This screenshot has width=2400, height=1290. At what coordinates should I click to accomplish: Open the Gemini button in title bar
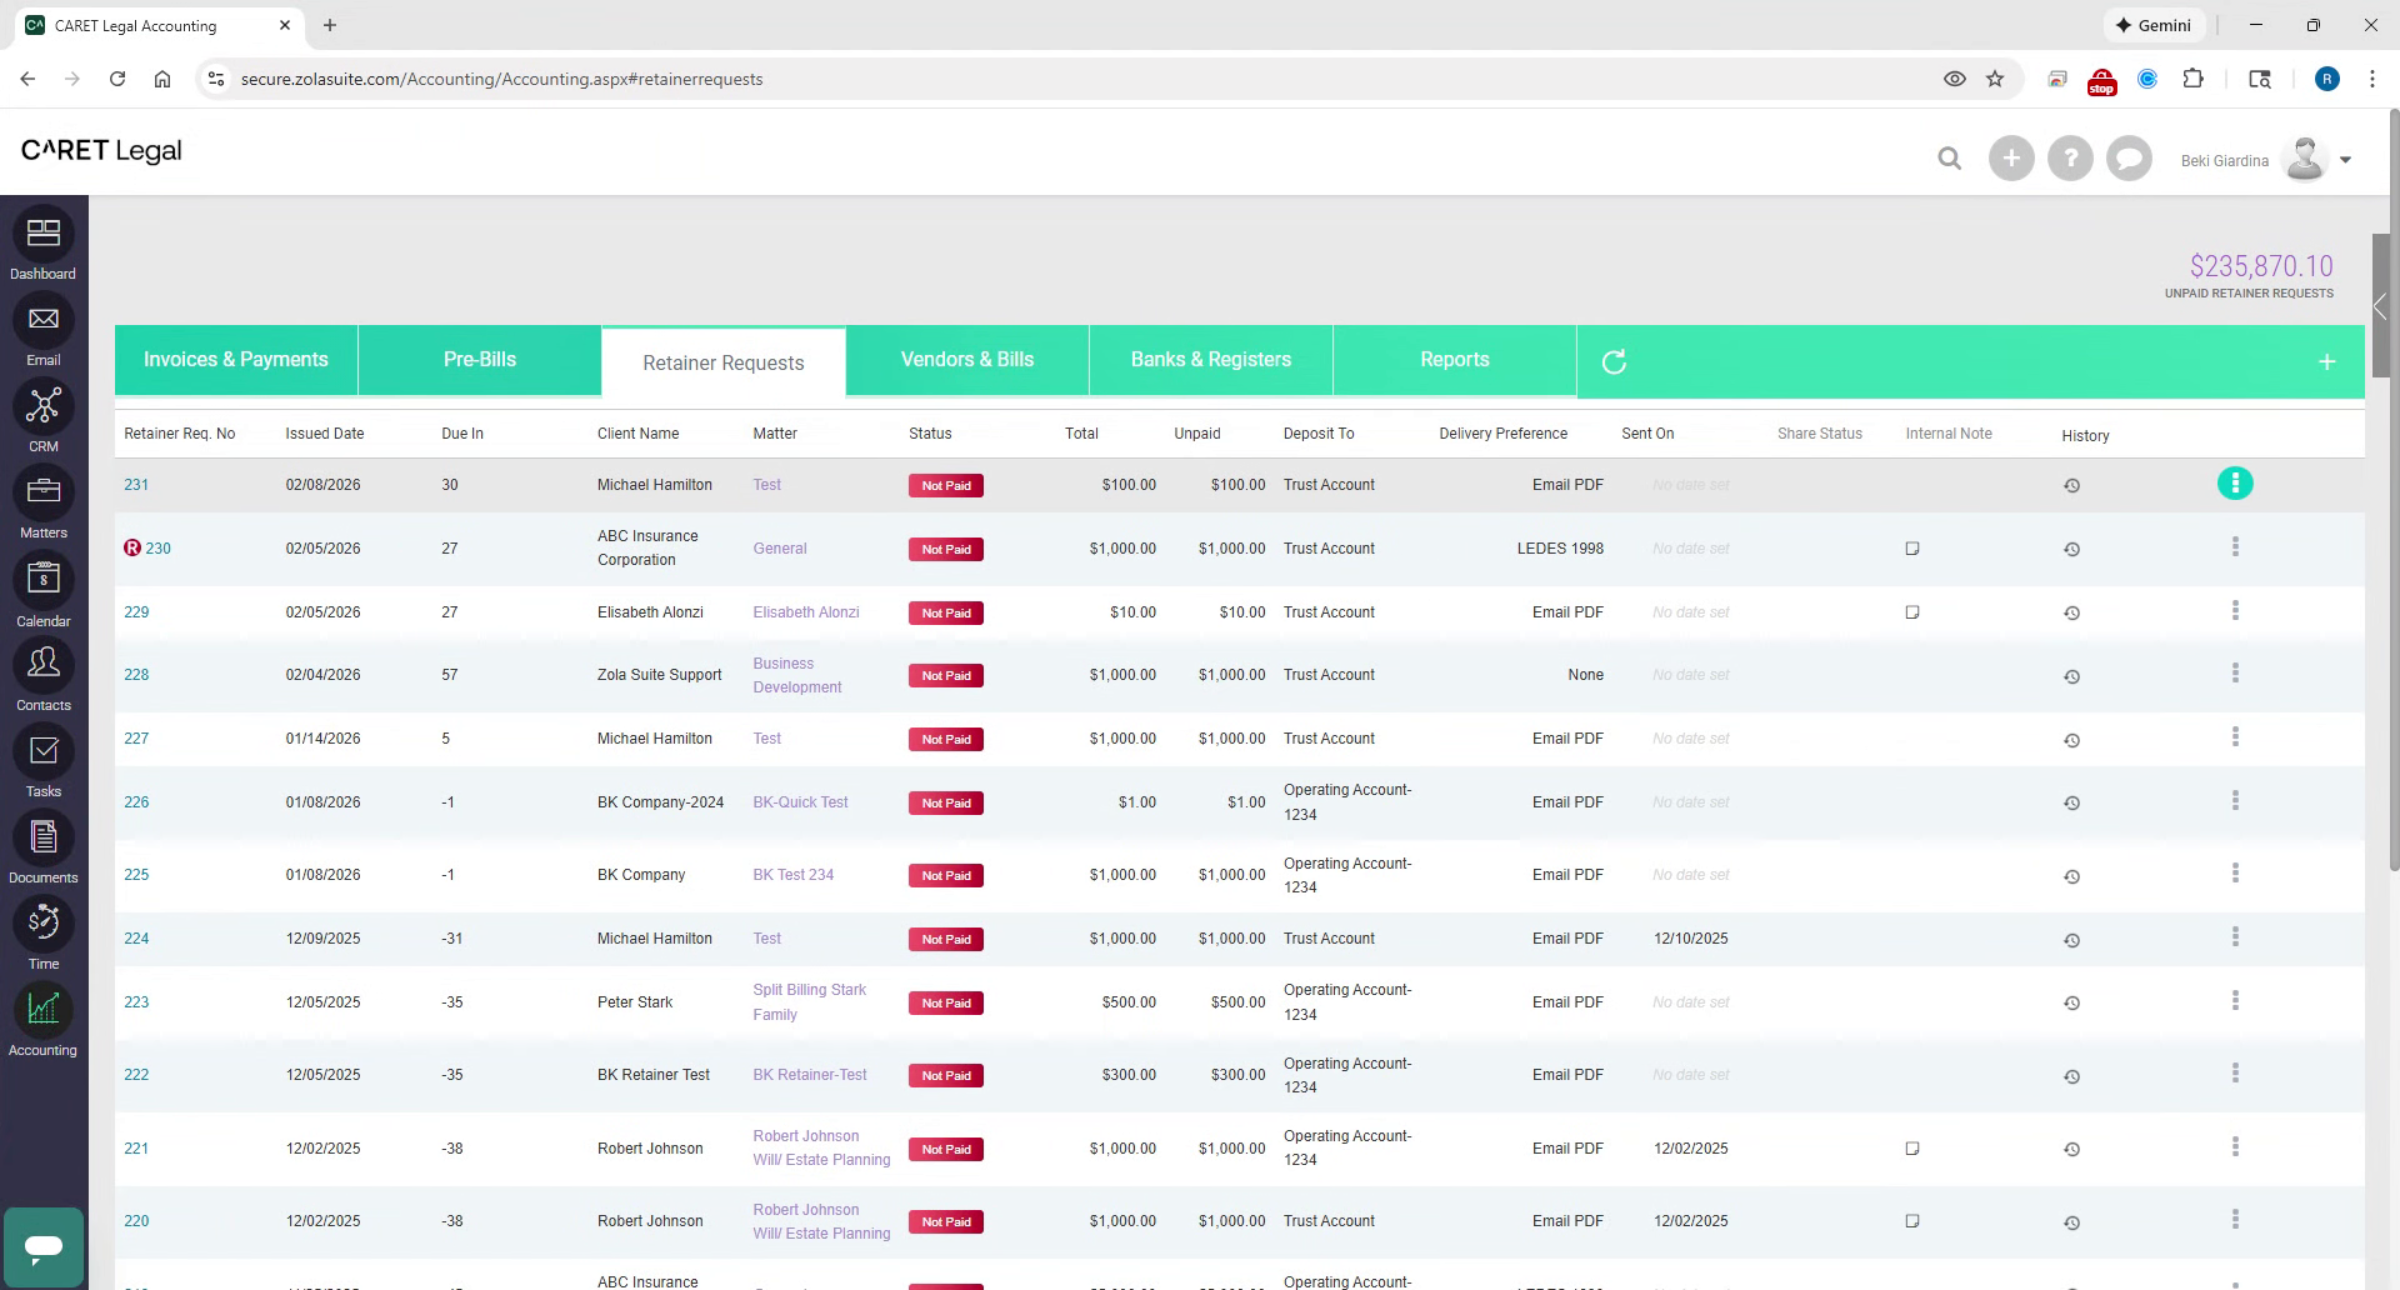[2153, 25]
